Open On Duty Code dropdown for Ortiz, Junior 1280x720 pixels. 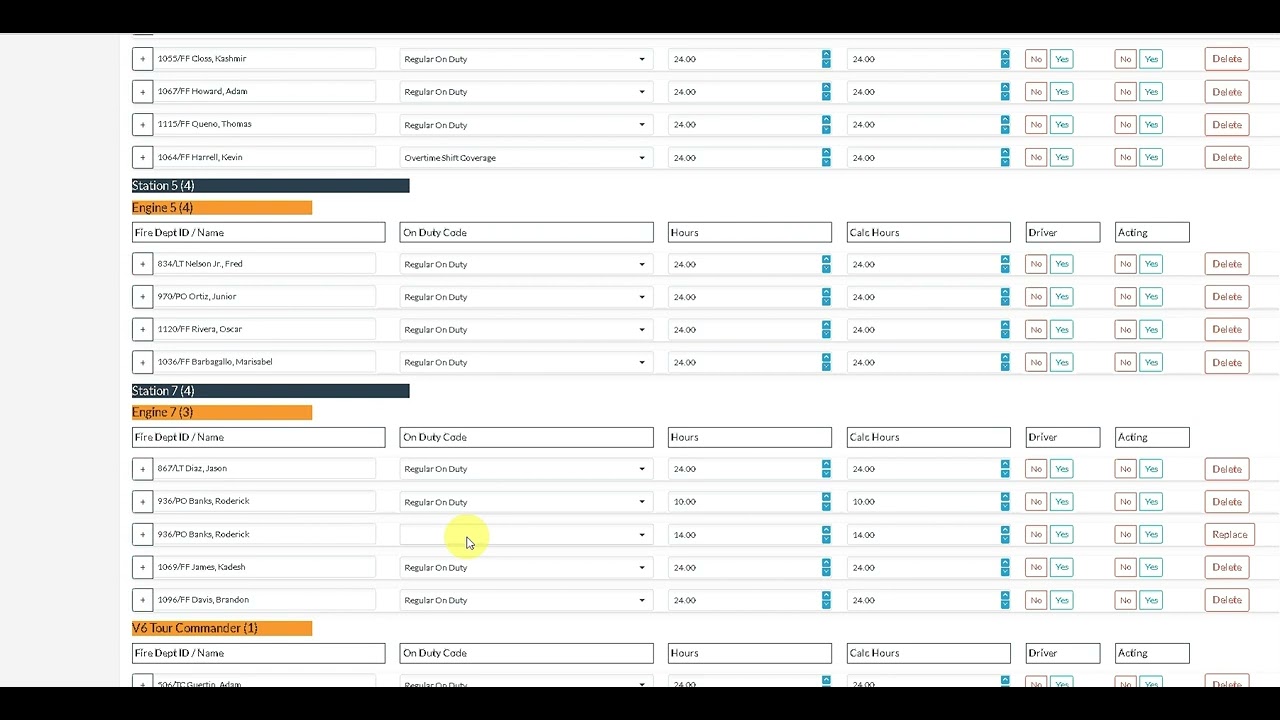526,297
